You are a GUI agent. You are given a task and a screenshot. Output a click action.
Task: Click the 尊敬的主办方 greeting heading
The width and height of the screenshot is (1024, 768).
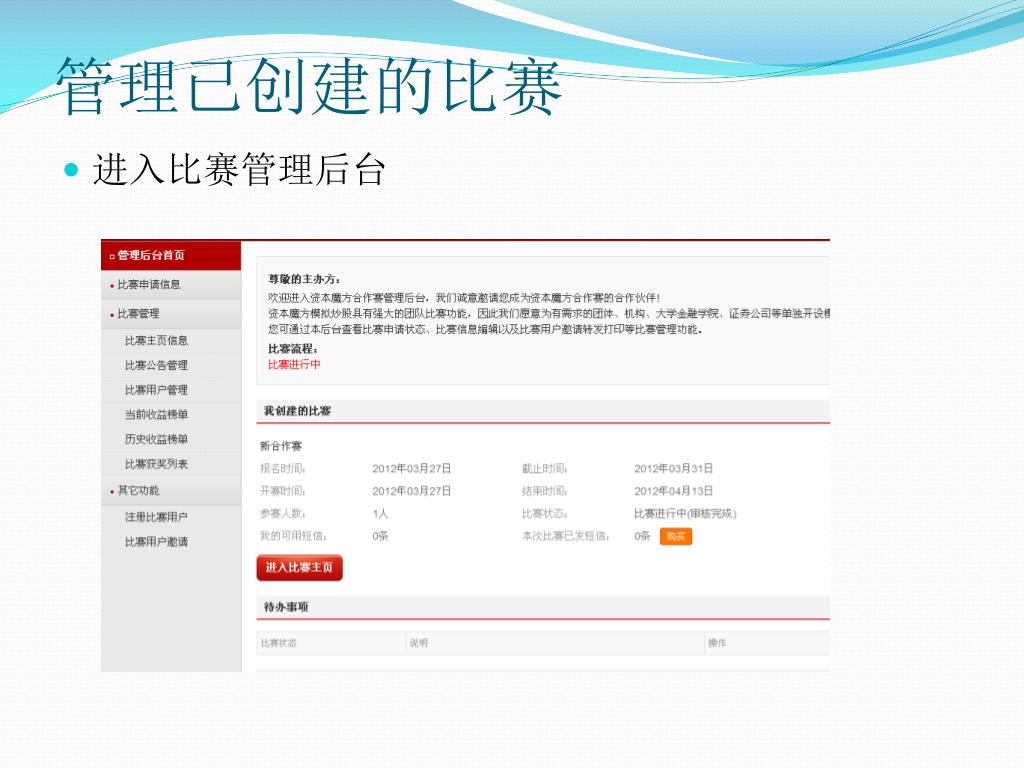pos(304,280)
